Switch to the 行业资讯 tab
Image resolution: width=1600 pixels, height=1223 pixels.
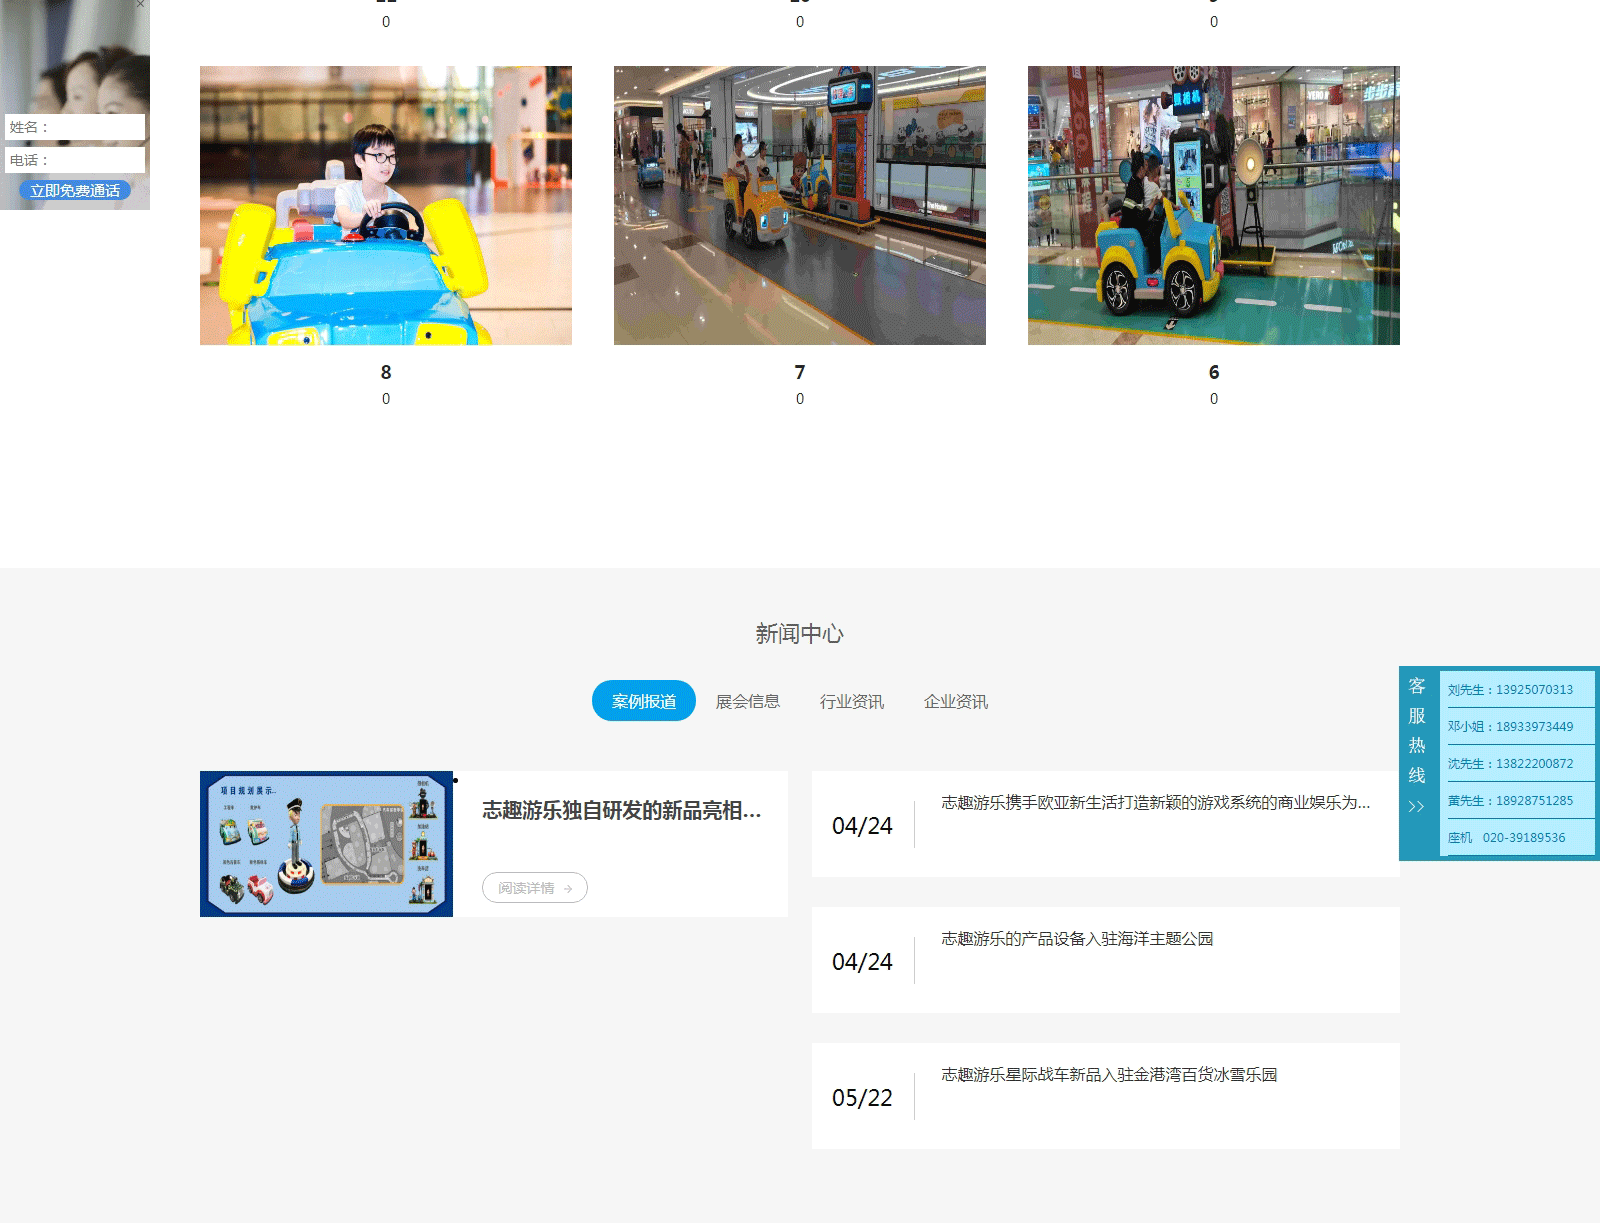point(851,701)
